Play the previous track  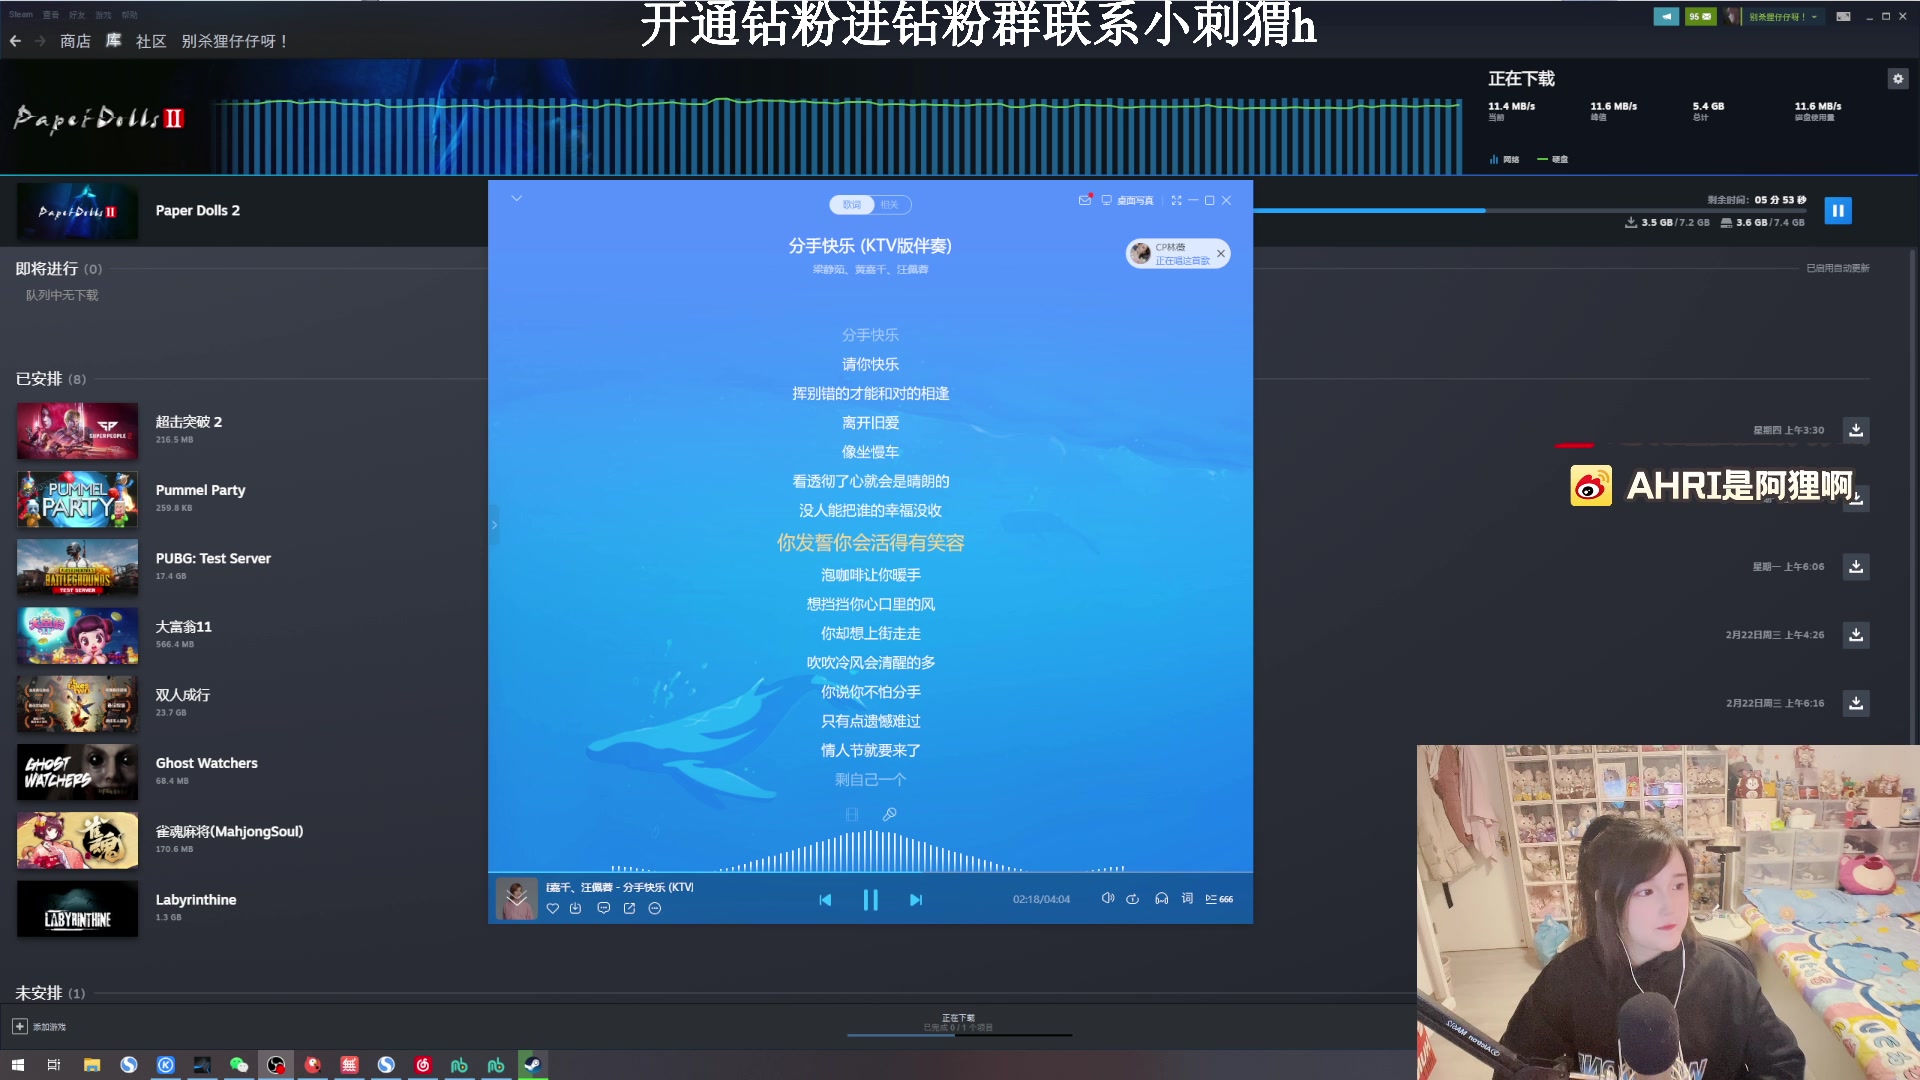[x=825, y=900]
